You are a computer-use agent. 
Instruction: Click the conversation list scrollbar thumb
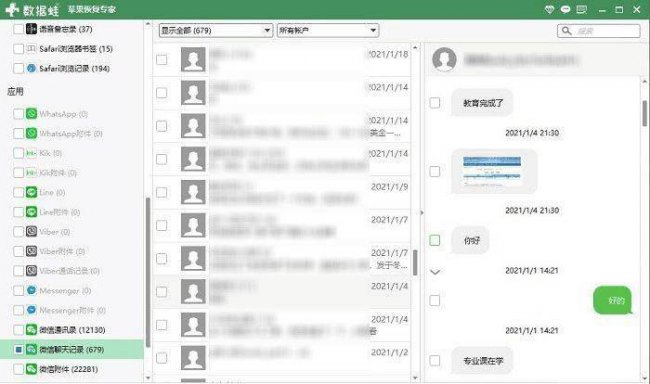pos(415,262)
